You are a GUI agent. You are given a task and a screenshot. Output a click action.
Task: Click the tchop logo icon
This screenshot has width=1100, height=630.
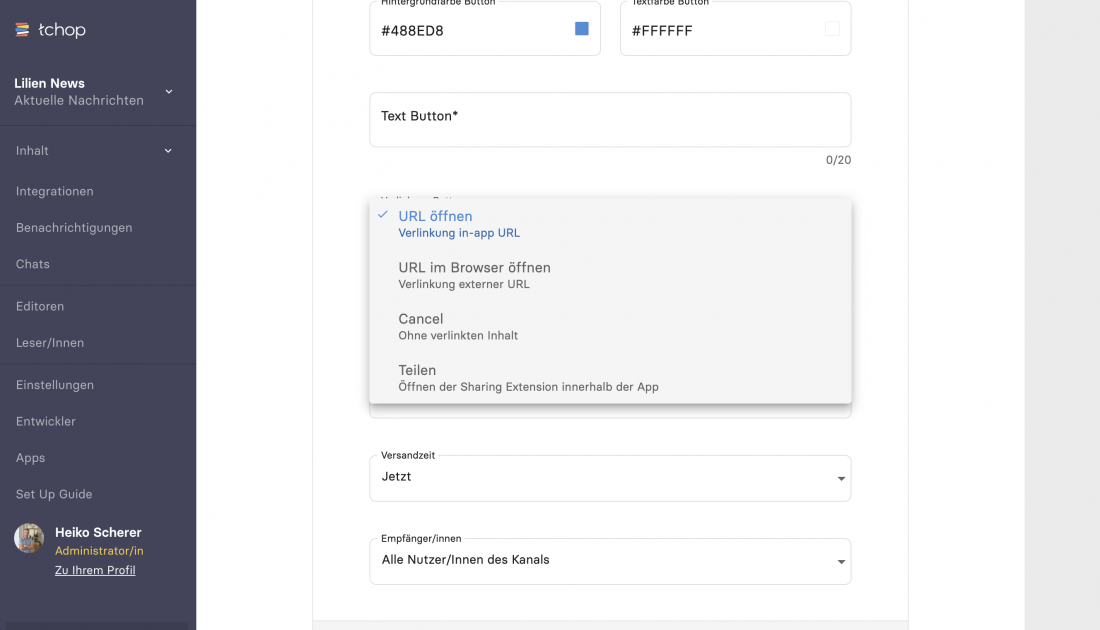(x=22, y=30)
